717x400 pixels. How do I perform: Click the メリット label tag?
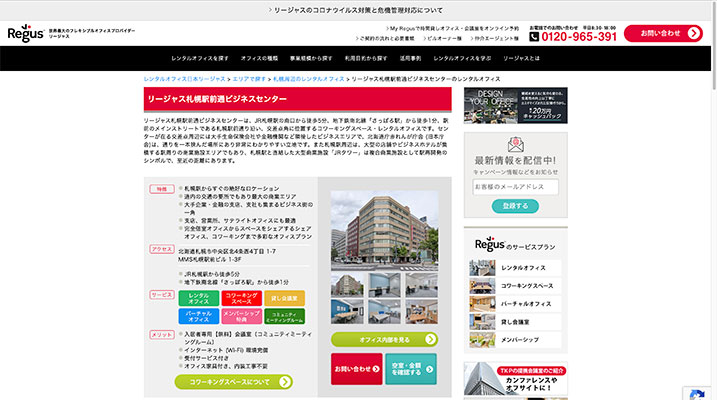point(162,335)
